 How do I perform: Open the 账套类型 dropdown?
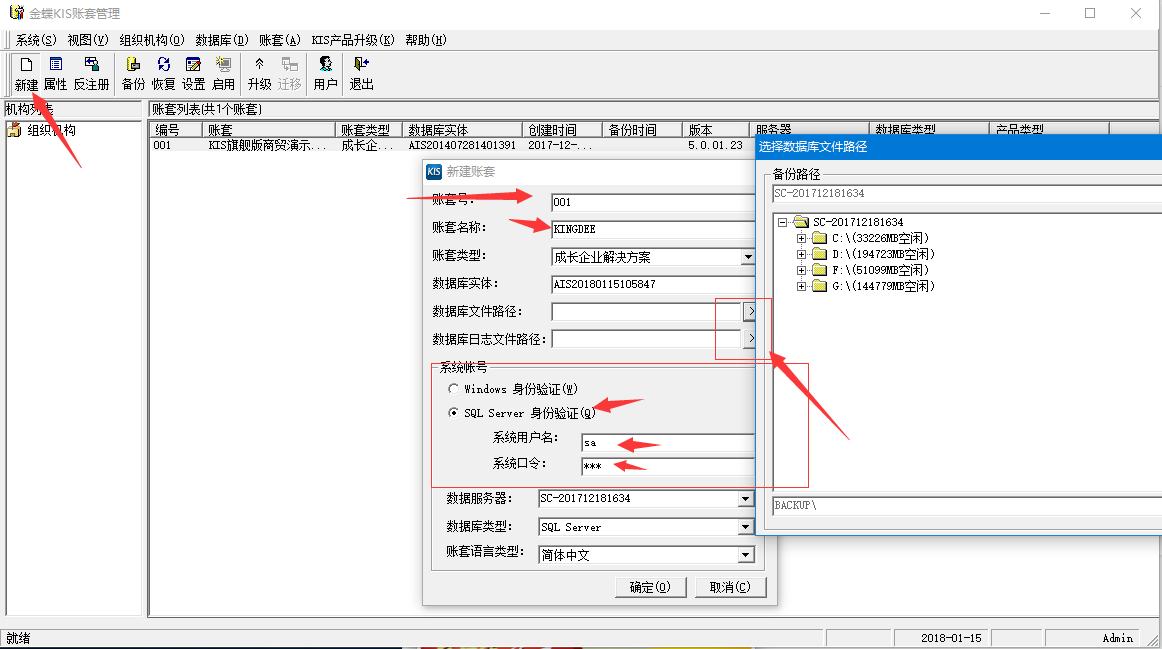745,257
